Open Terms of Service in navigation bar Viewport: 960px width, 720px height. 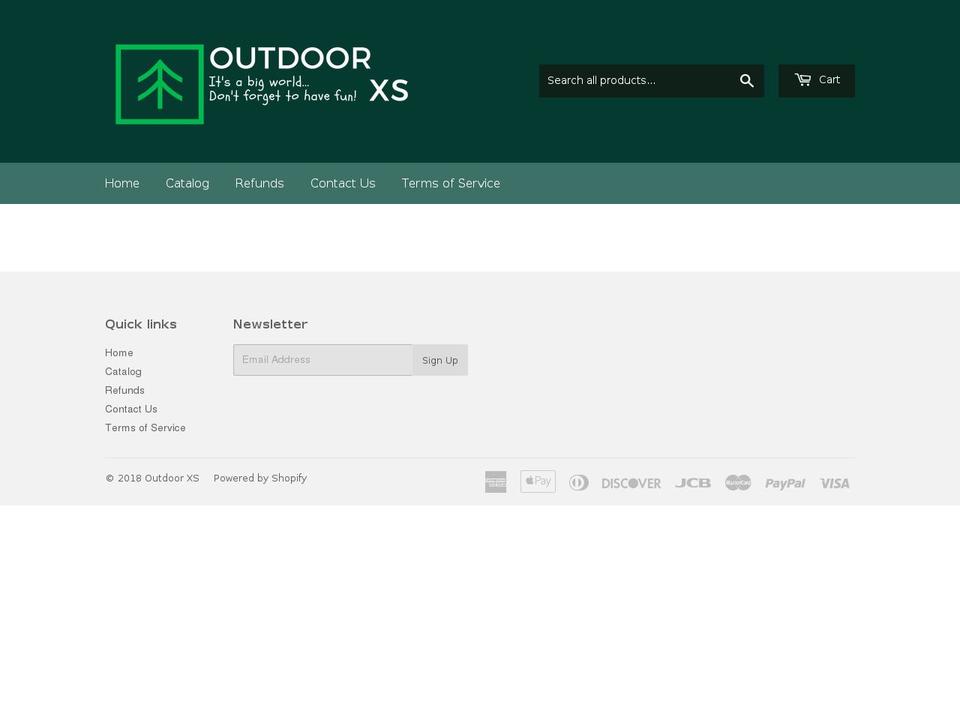(451, 183)
